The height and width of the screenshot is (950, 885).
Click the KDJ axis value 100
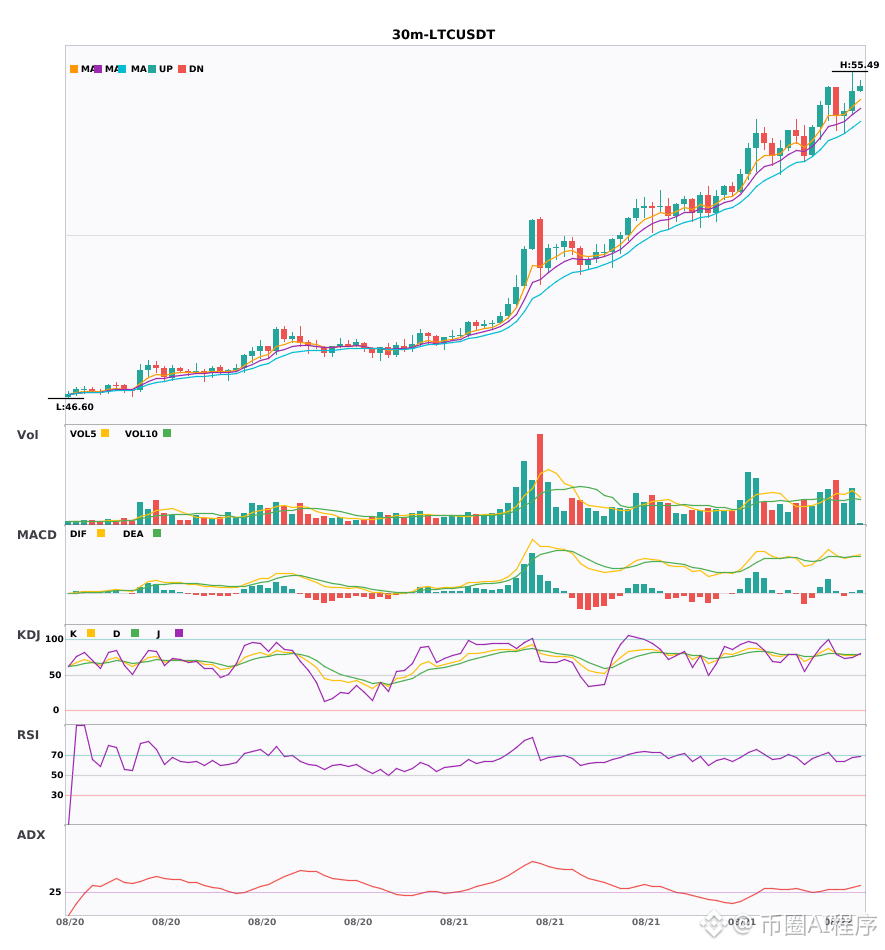click(x=55, y=639)
